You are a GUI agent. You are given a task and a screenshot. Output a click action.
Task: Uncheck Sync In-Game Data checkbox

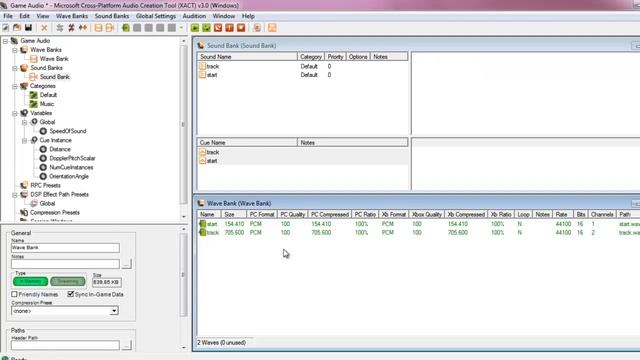click(71, 294)
